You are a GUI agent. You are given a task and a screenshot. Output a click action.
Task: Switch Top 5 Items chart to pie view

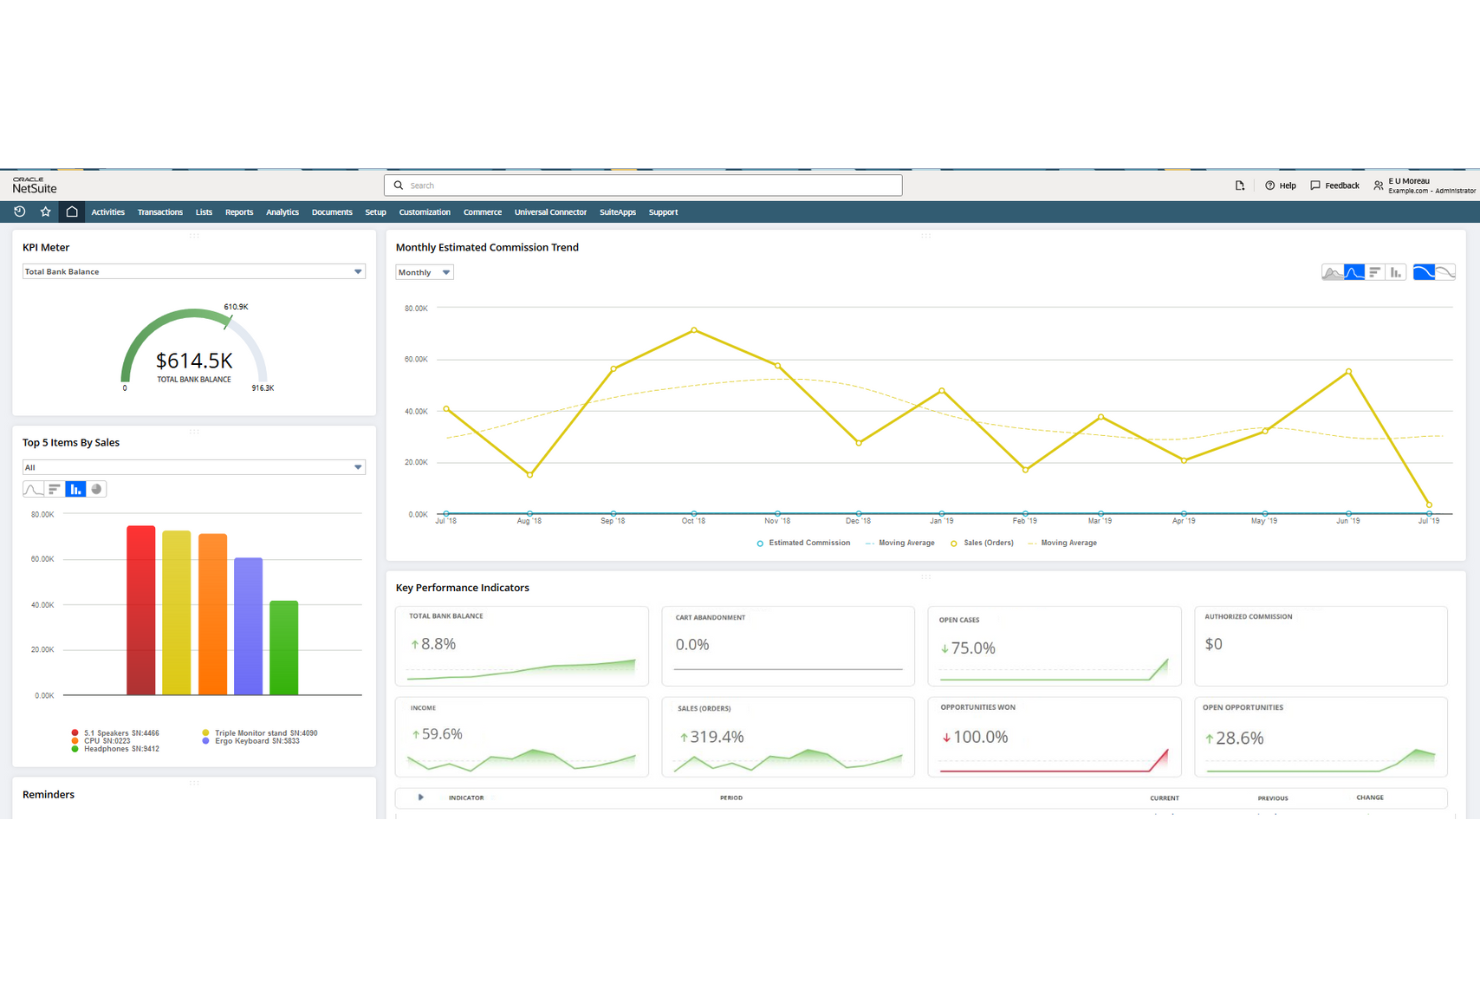pyautogui.click(x=96, y=489)
